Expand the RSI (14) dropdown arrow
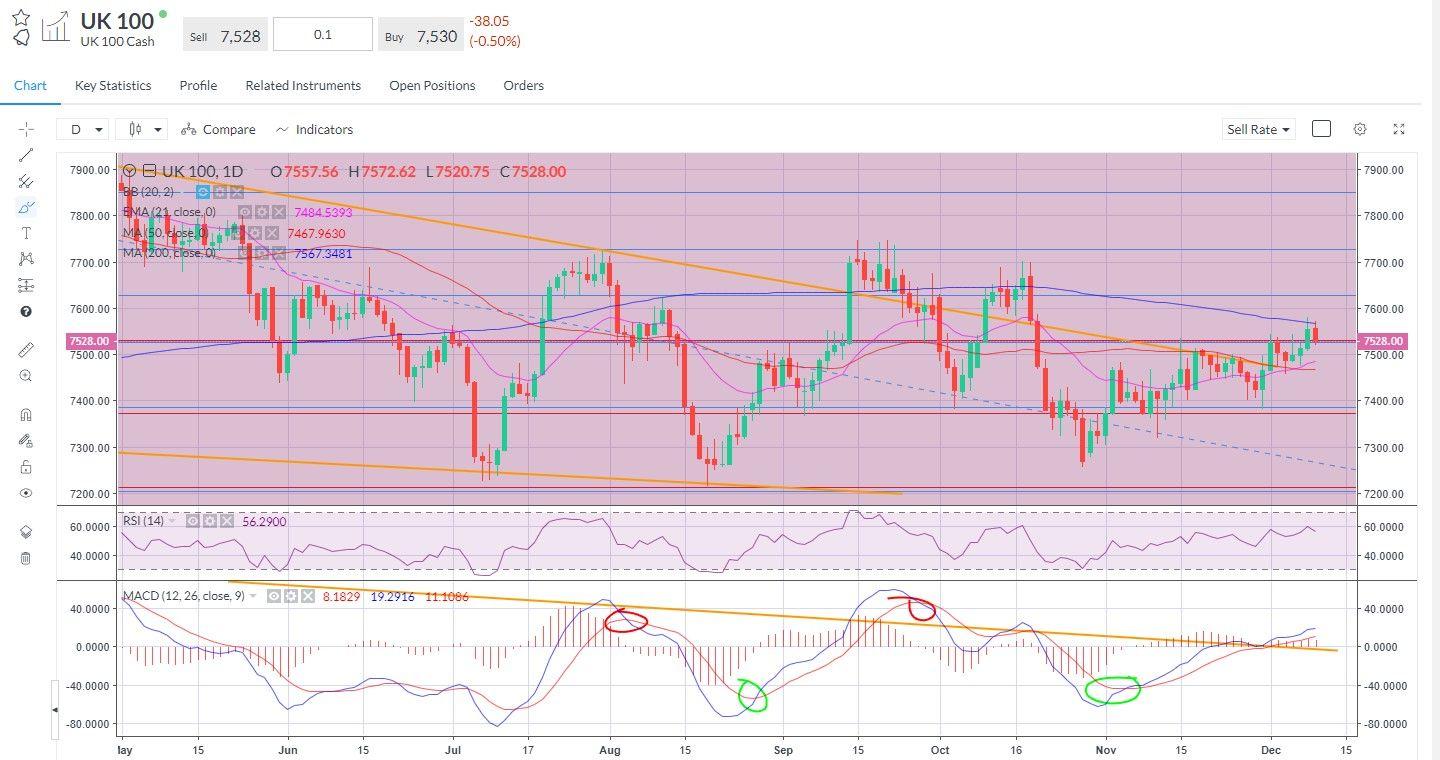The width and height of the screenshot is (1440, 760). point(172,521)
